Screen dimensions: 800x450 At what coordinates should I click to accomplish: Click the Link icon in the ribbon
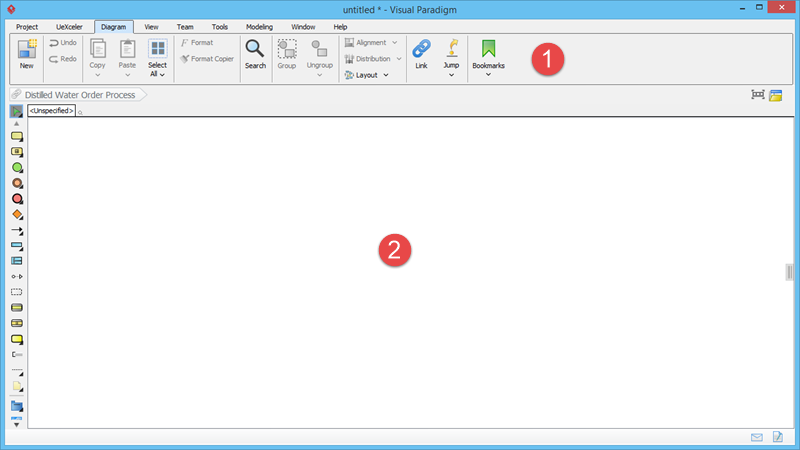(x=421, y=54)
